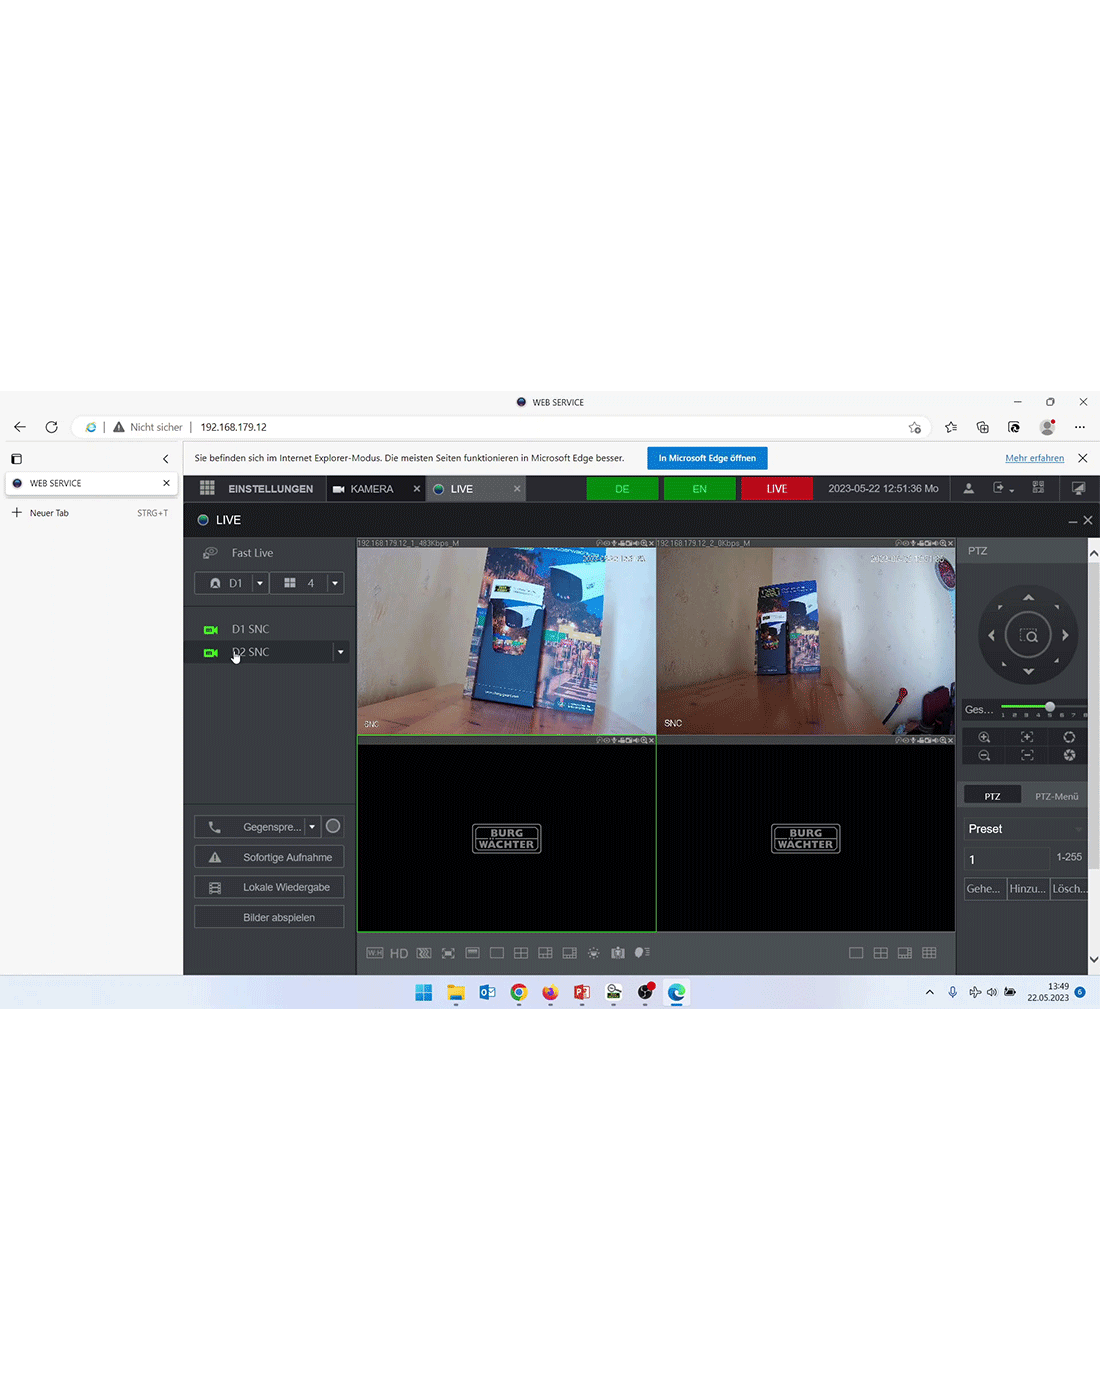Screen dimensions: 1100x1400
Task: Switch to the PTZ-Menü tab
Action: pos(1056,796)
